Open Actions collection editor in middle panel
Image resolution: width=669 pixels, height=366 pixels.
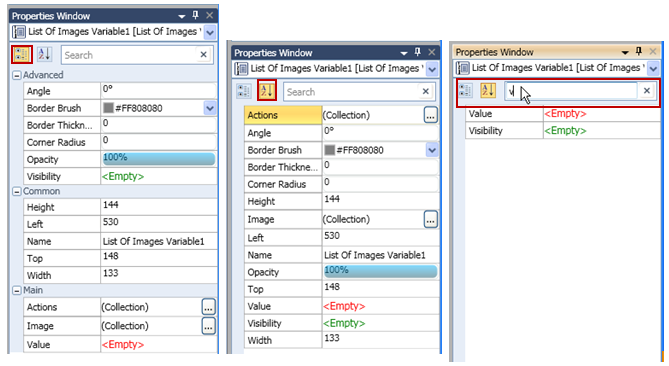point(430,115)
